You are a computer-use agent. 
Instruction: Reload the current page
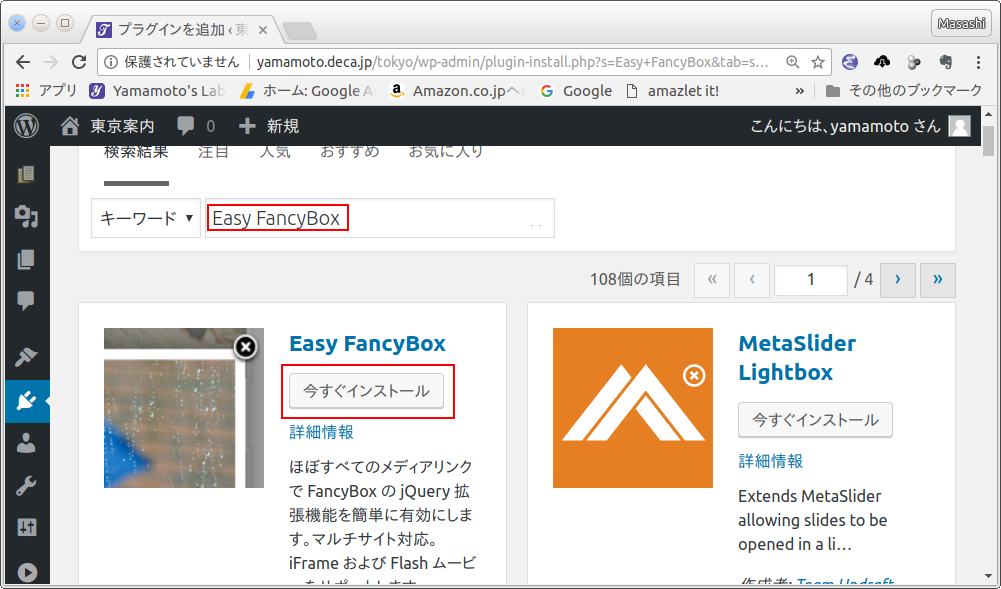[x=79, y=62]
